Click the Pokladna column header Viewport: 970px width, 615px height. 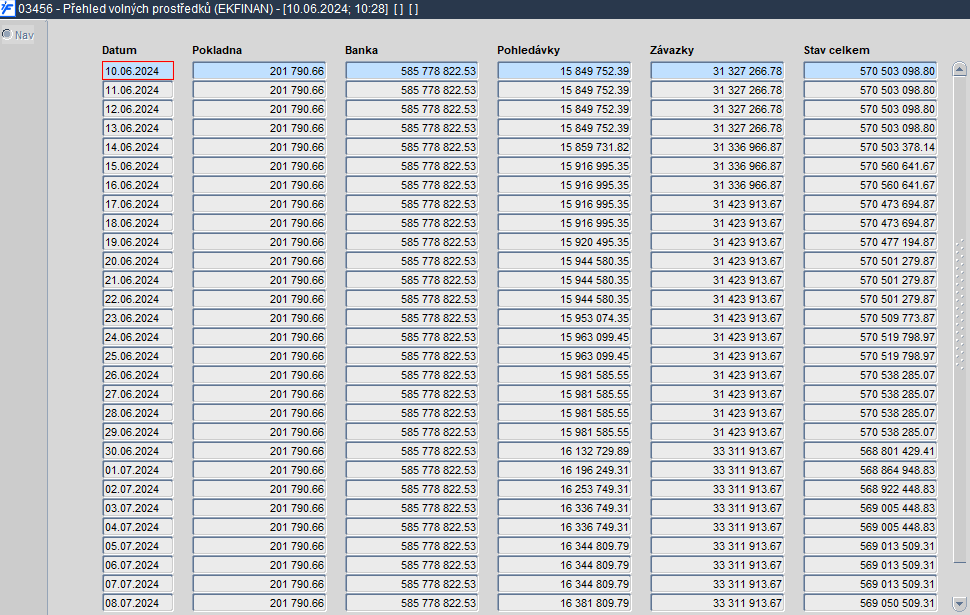[217, 50]
